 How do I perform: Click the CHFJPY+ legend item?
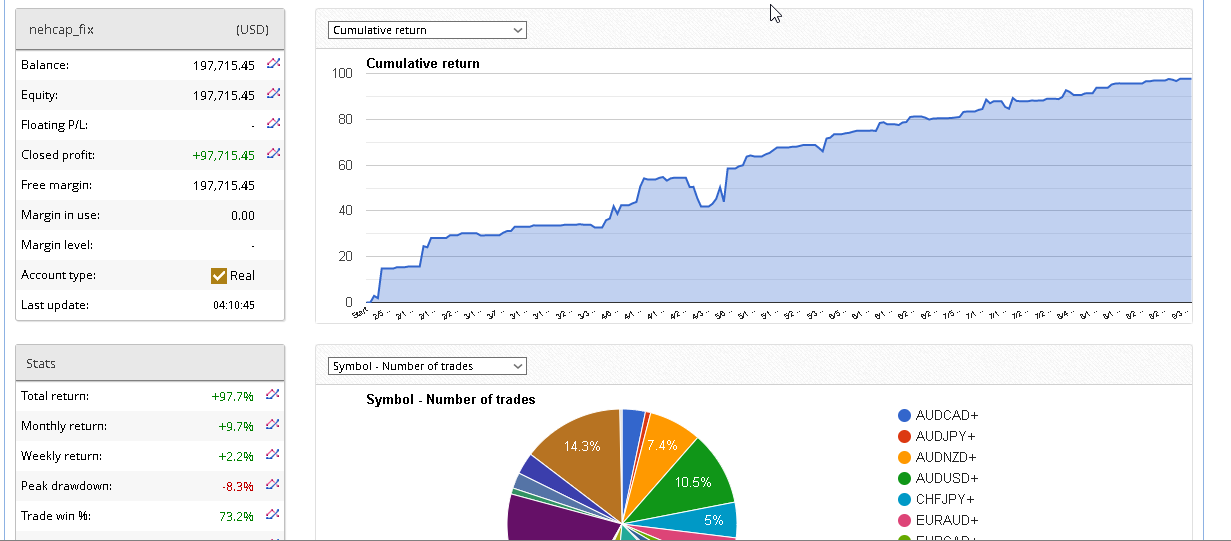pos(946,499)
